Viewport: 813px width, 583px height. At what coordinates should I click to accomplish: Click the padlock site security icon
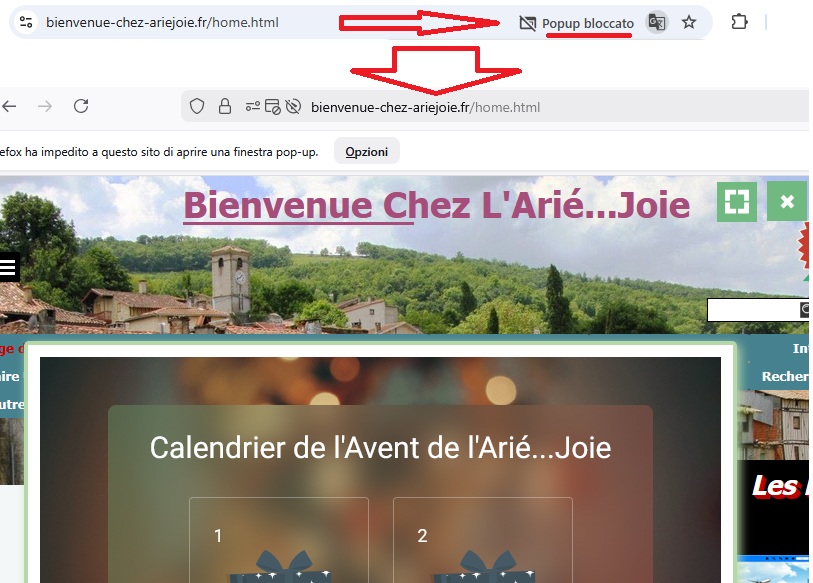click(x=225, y=106)
